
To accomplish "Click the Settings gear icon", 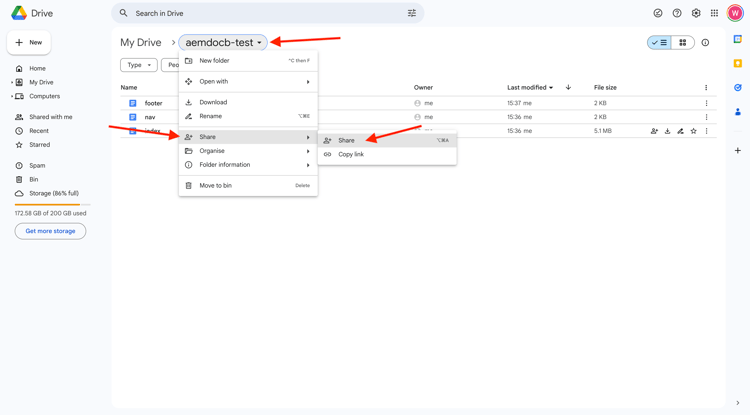I will click(696, 13).
